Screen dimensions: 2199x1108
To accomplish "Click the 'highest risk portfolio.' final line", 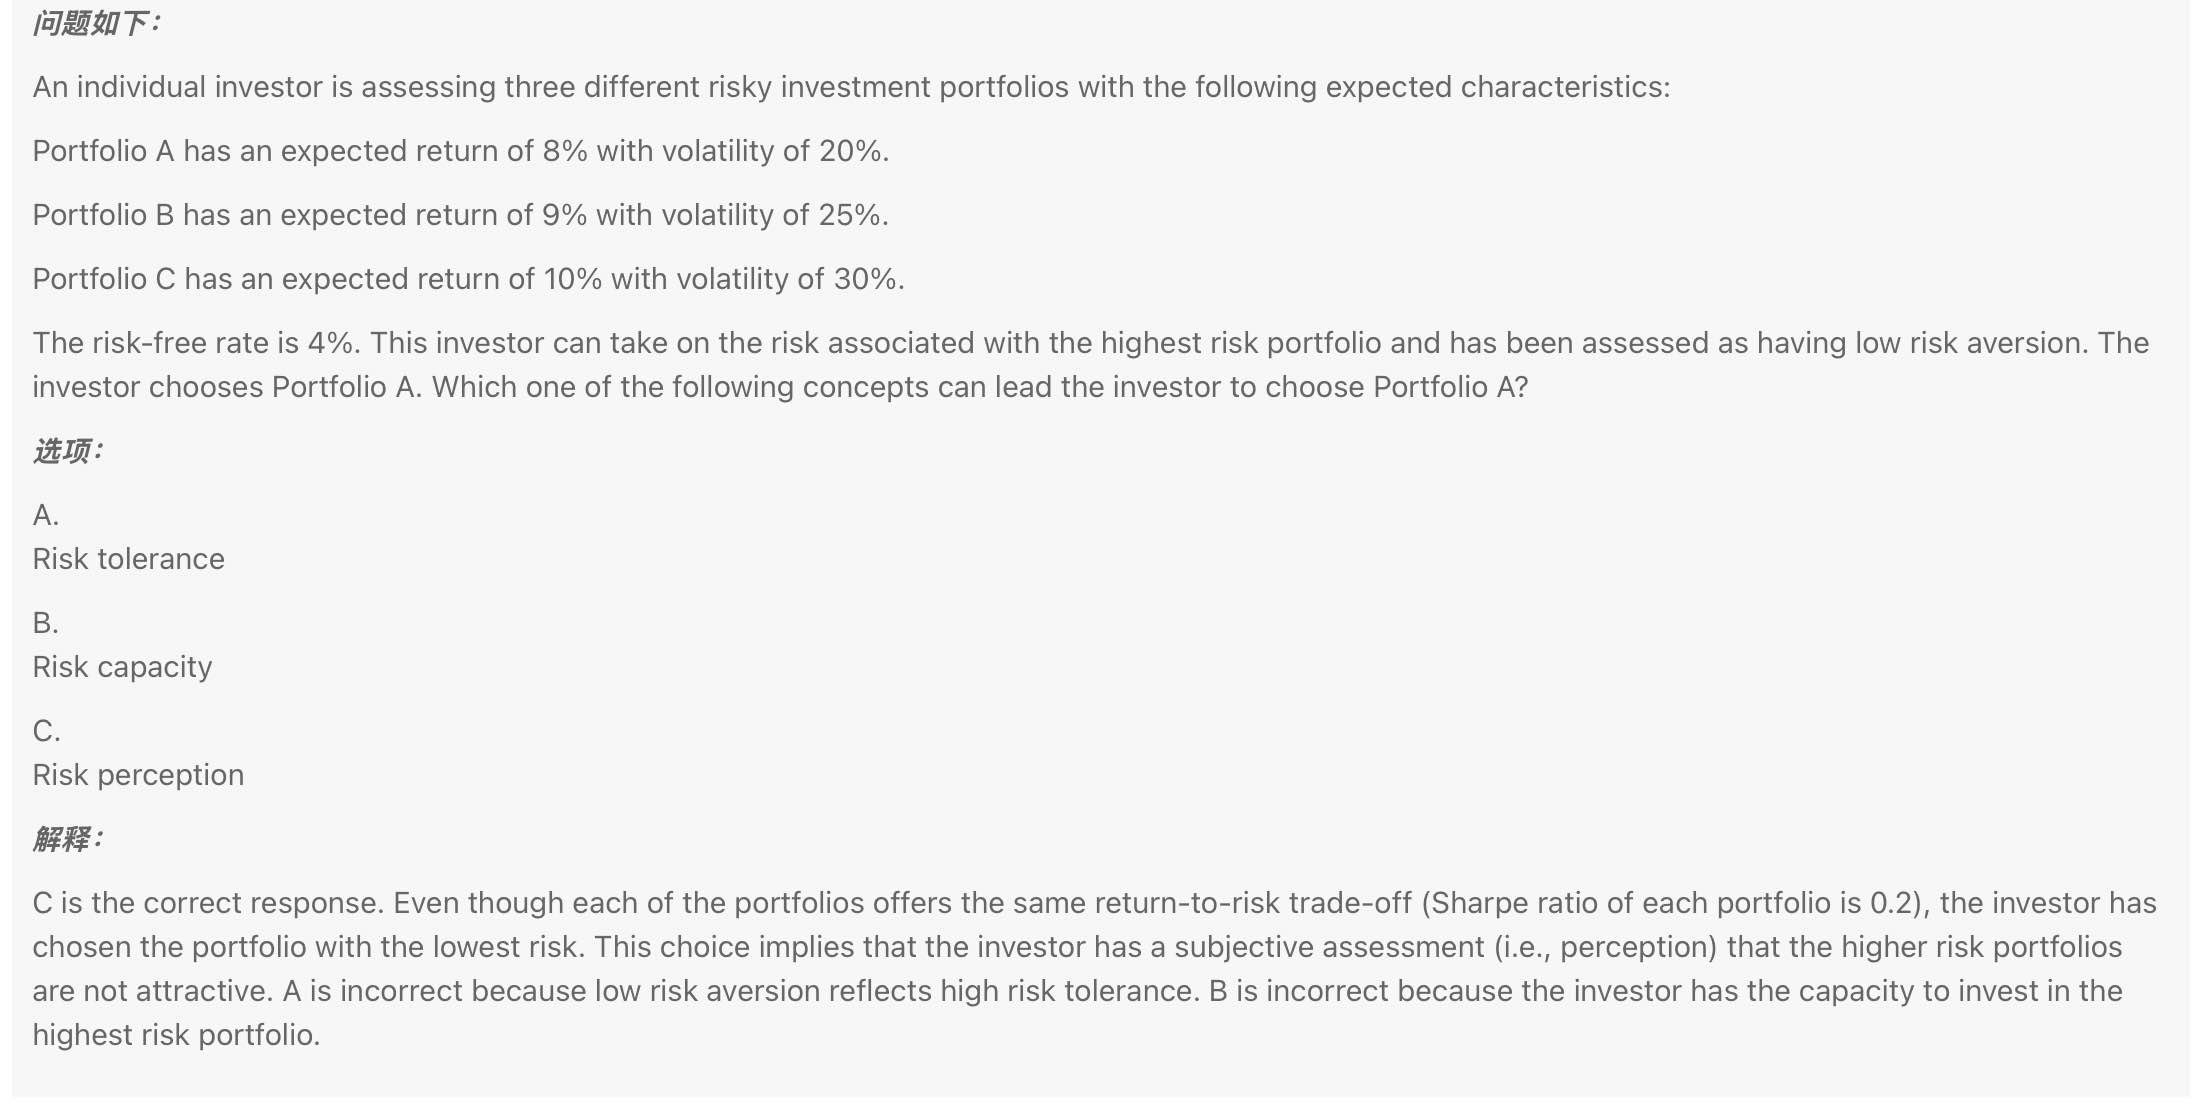I will pyautogui.click(x=176, y=1035).
